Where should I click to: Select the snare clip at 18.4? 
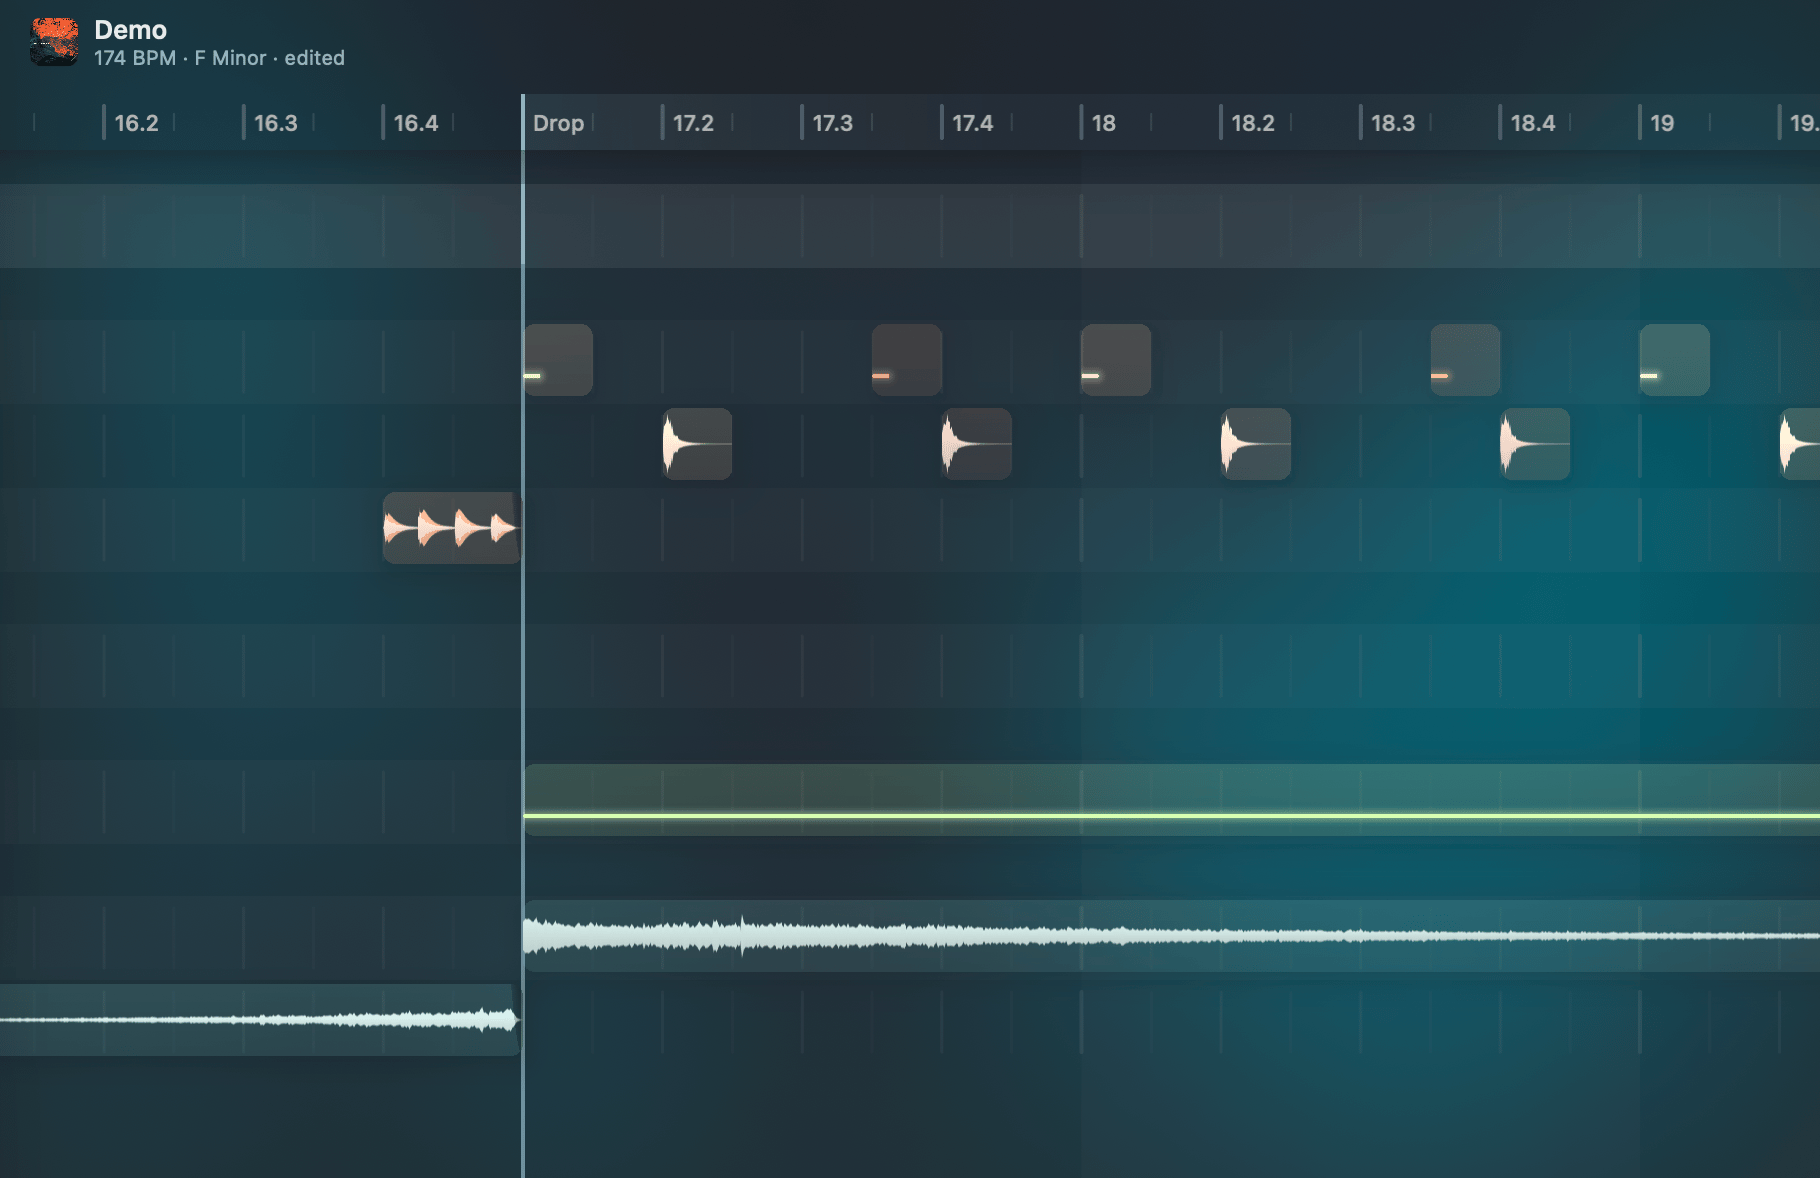1535,444
